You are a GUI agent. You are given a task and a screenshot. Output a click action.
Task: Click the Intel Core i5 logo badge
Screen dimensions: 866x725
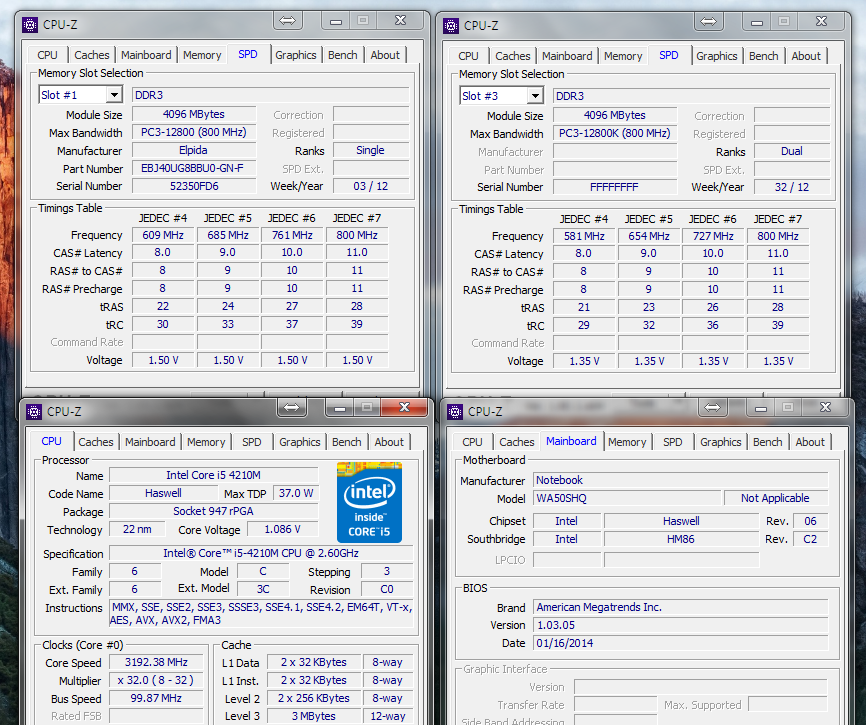[x=369, y=502]
